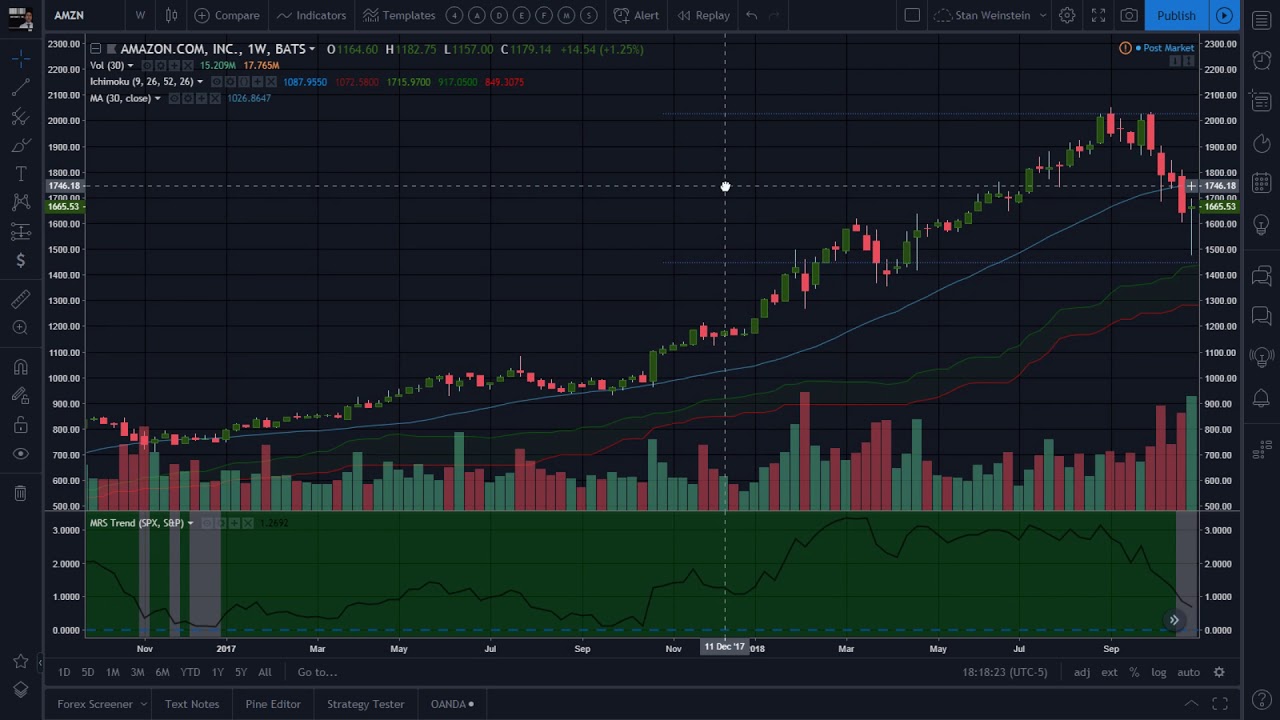This screenshot has width=1280, height=720.
Task: Select the YTD date range
Action: tap(190, 672)
